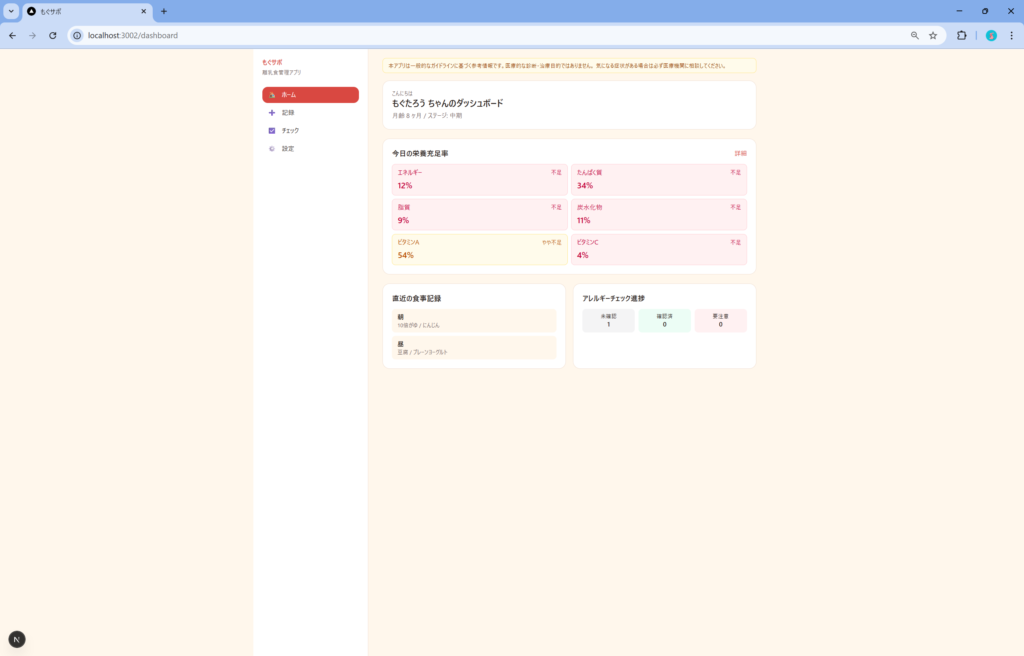Click the plus icon beside 記録
This screenshot has width=1024, height=656.
(272, 113)
